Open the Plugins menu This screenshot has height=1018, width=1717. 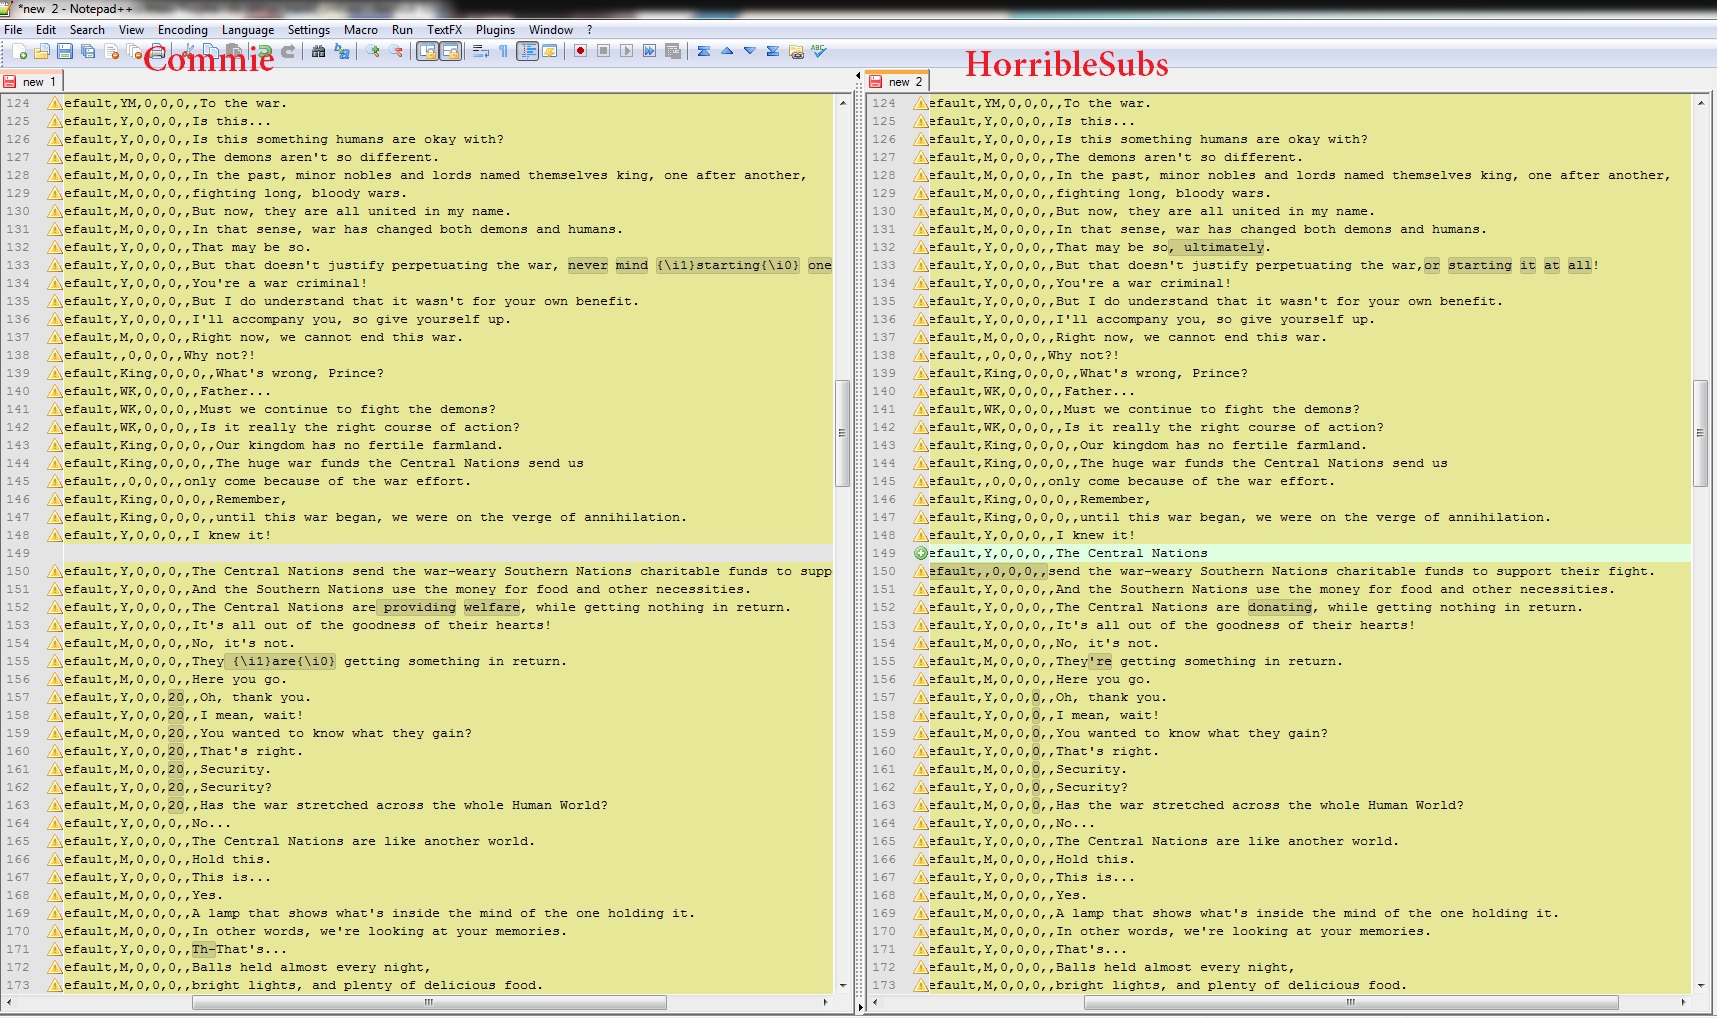point(495,30)
